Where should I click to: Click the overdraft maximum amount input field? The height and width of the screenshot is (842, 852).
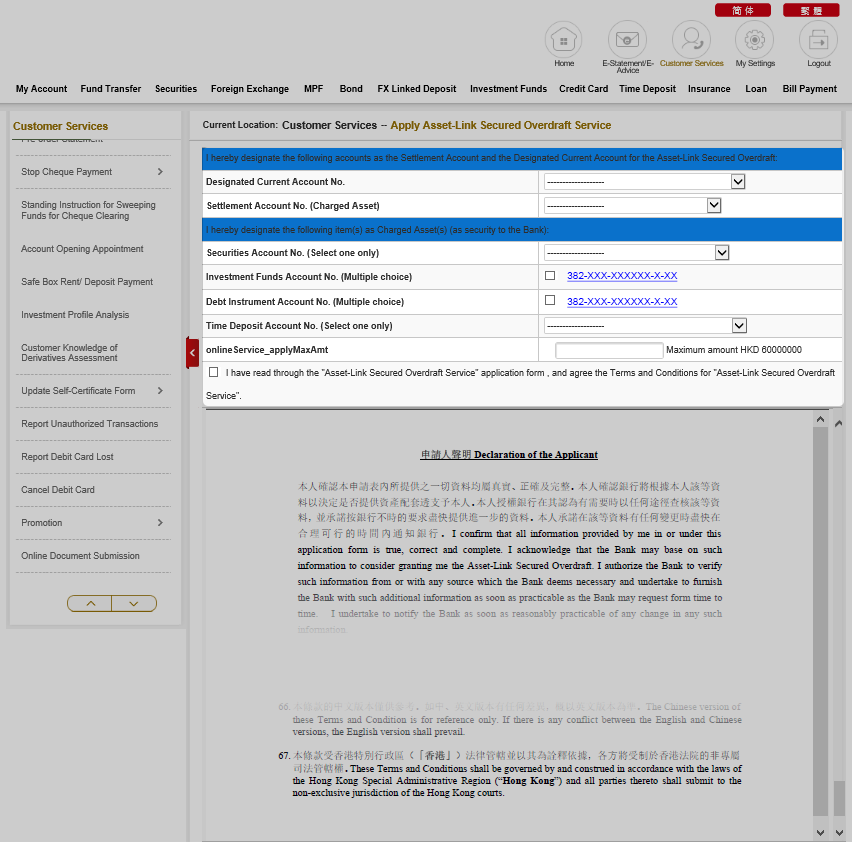(609, 350)
